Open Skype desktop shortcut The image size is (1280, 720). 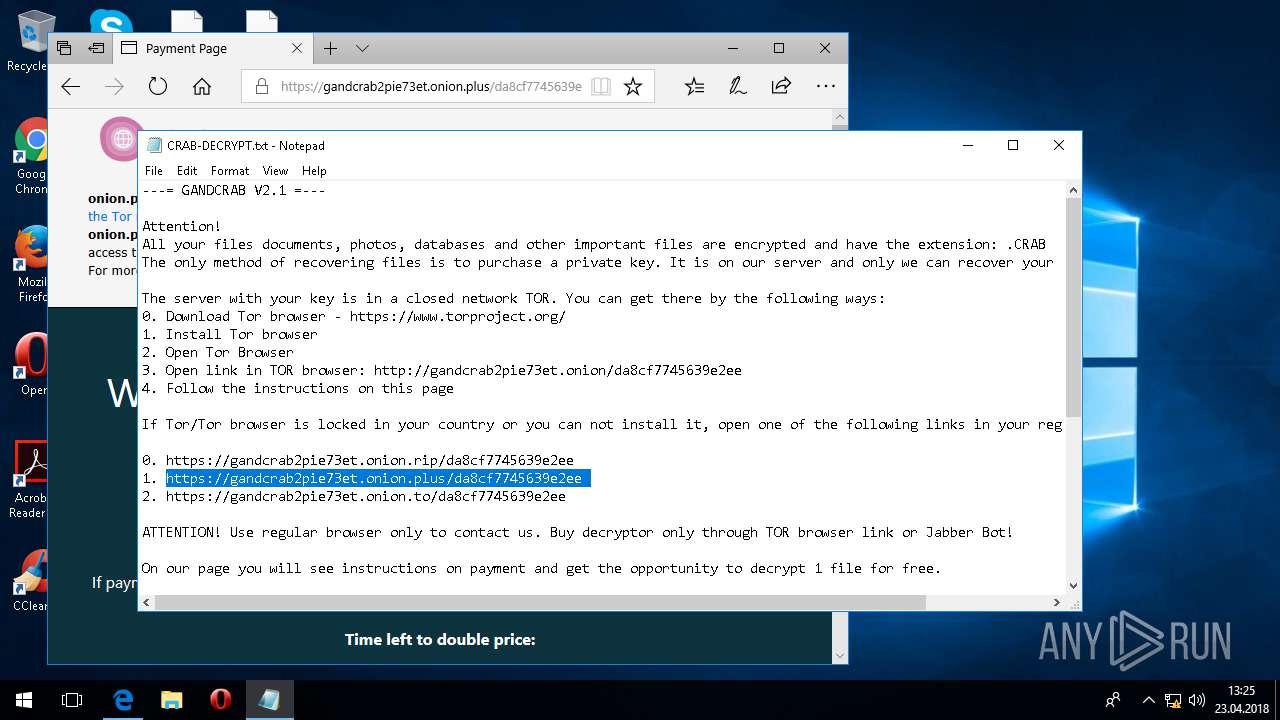pos(110,22)
